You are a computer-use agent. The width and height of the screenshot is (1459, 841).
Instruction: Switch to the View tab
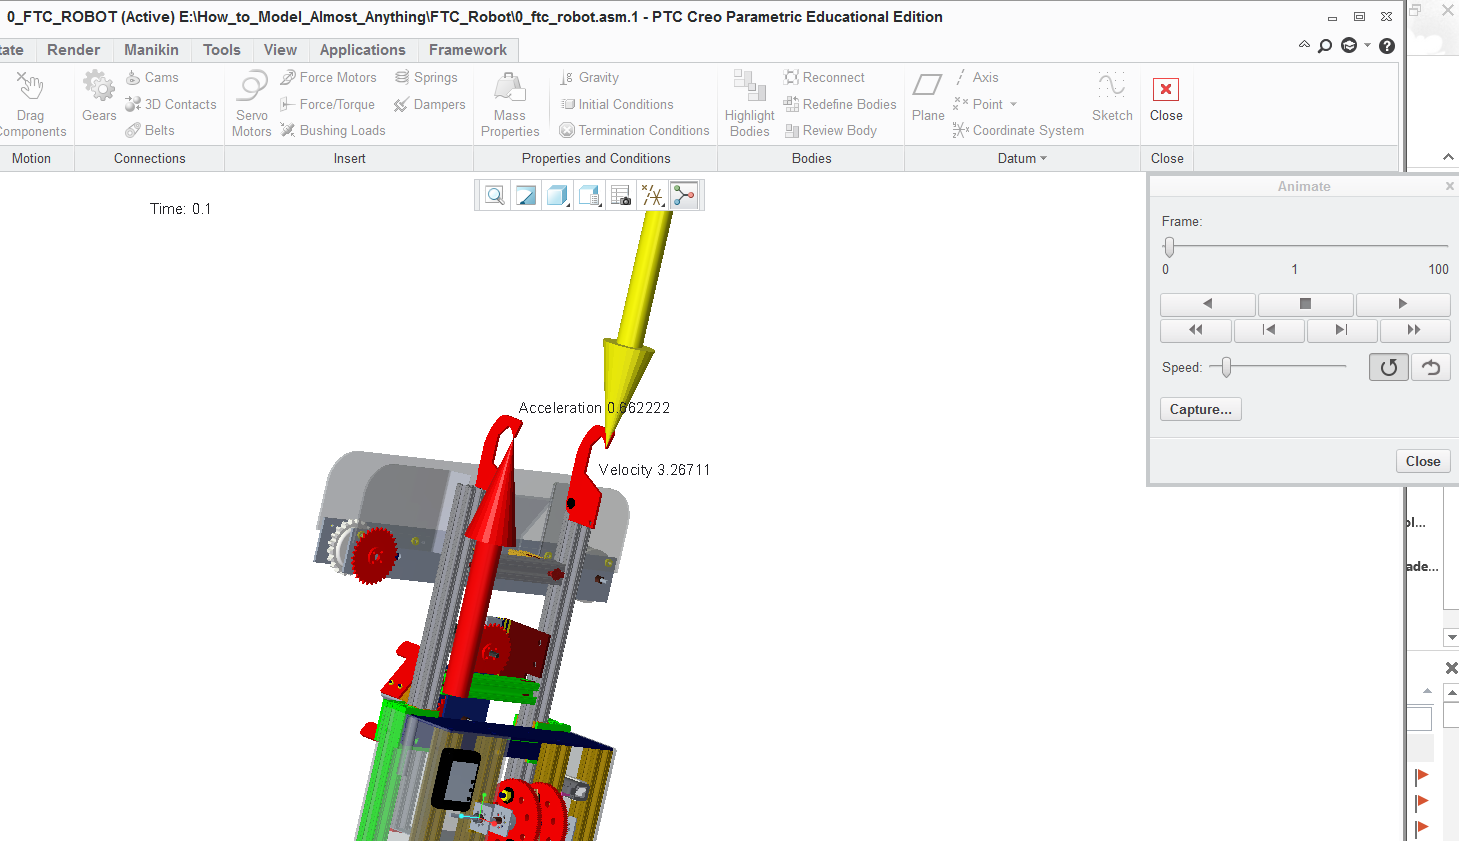pos(280,50)
